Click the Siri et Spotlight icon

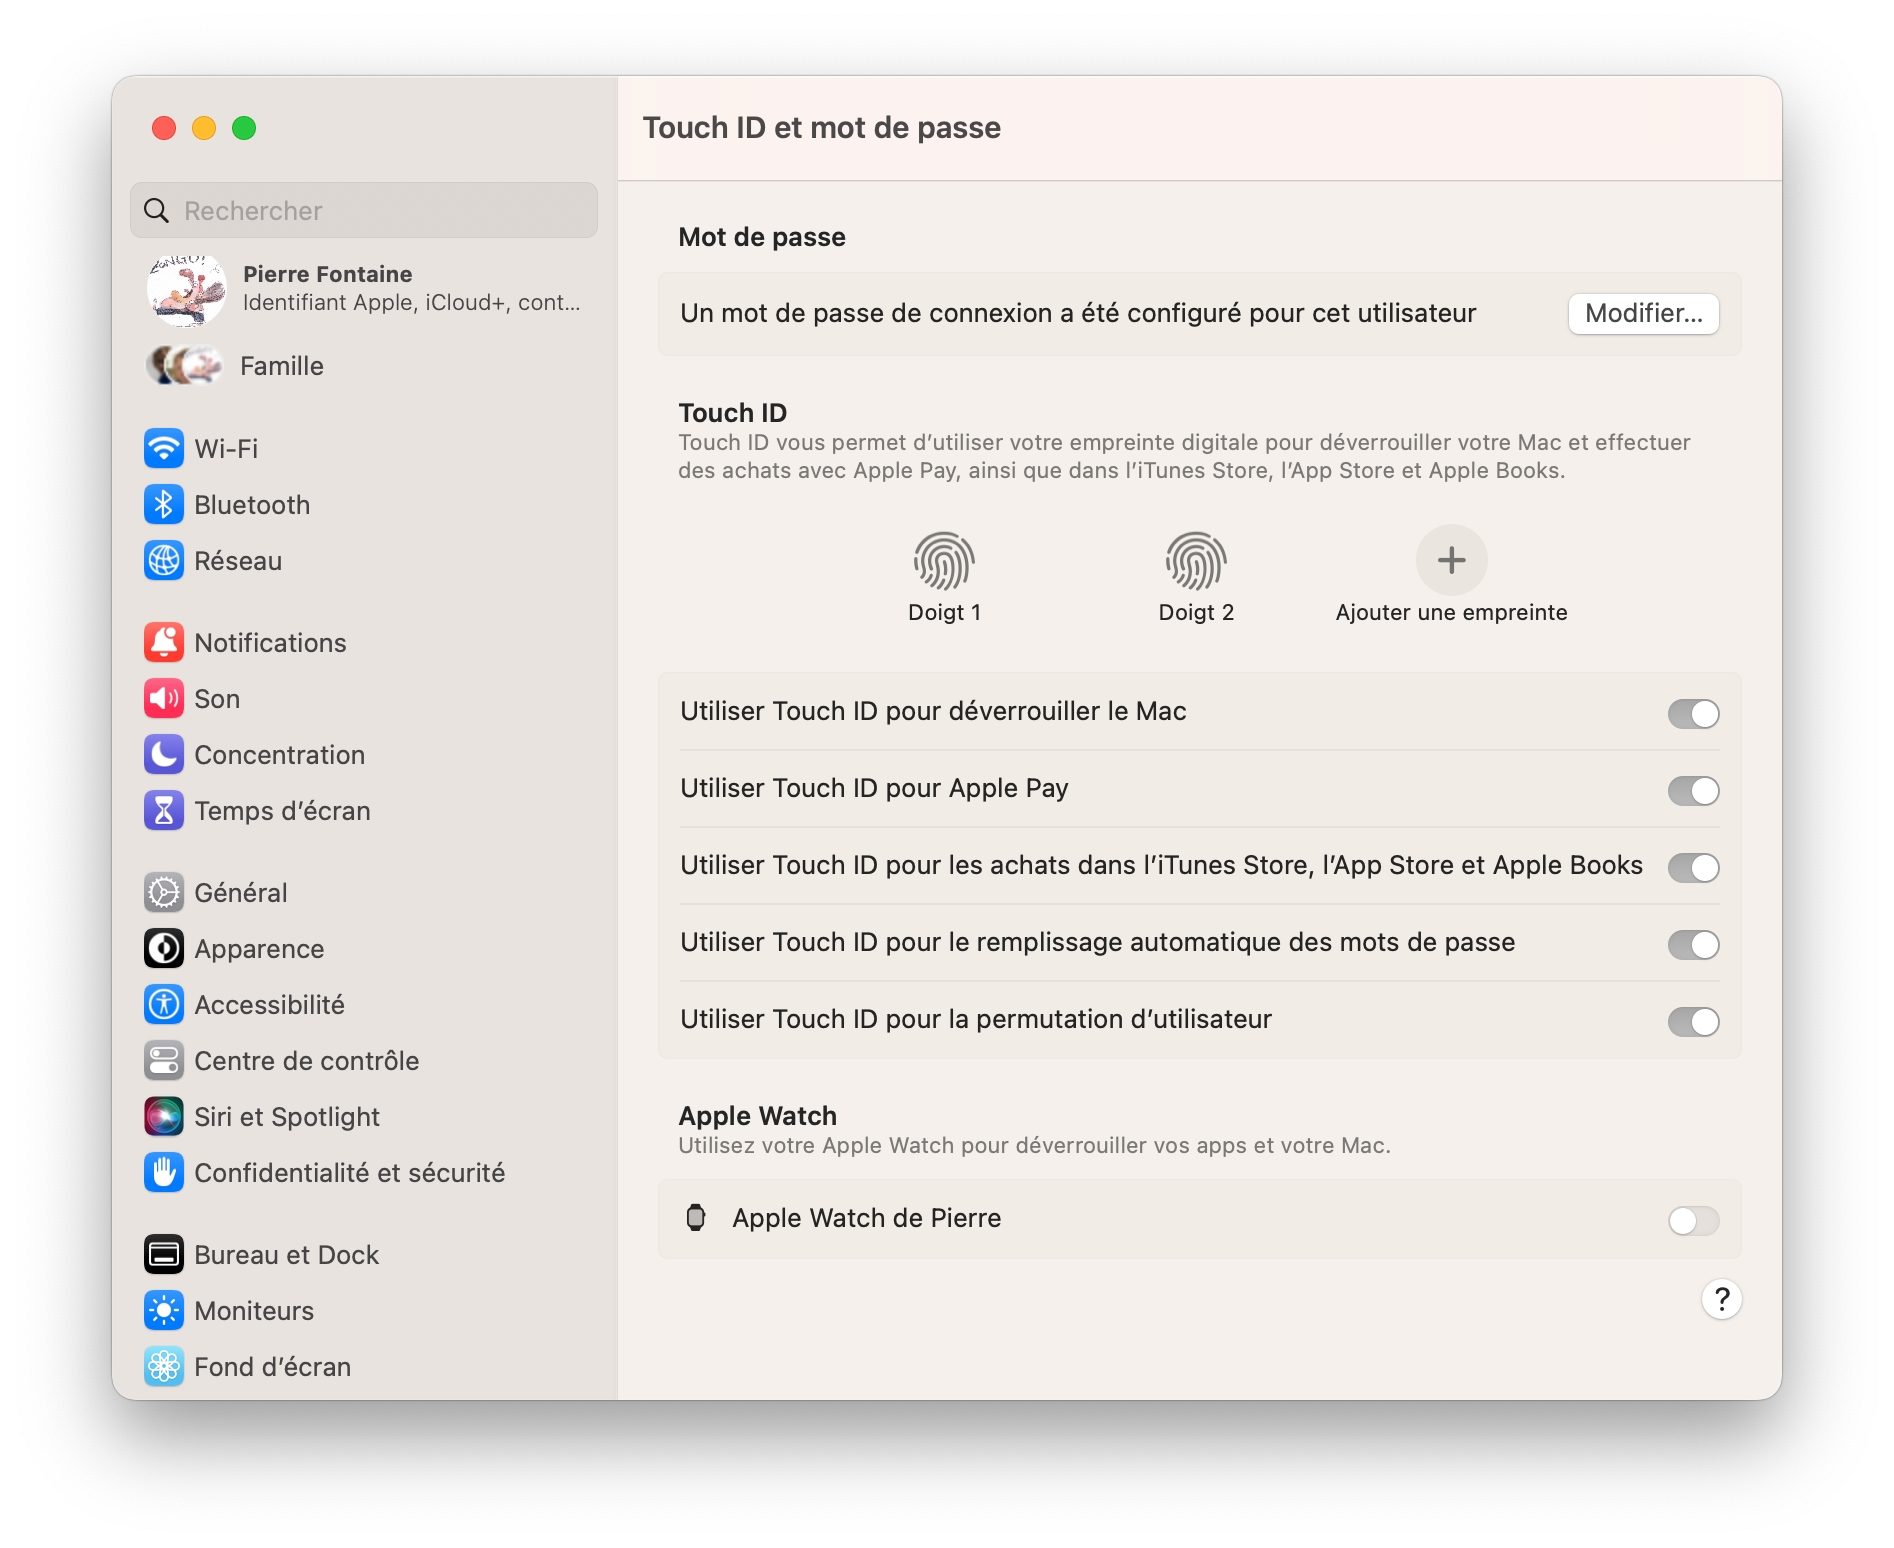pos(164,1116)
